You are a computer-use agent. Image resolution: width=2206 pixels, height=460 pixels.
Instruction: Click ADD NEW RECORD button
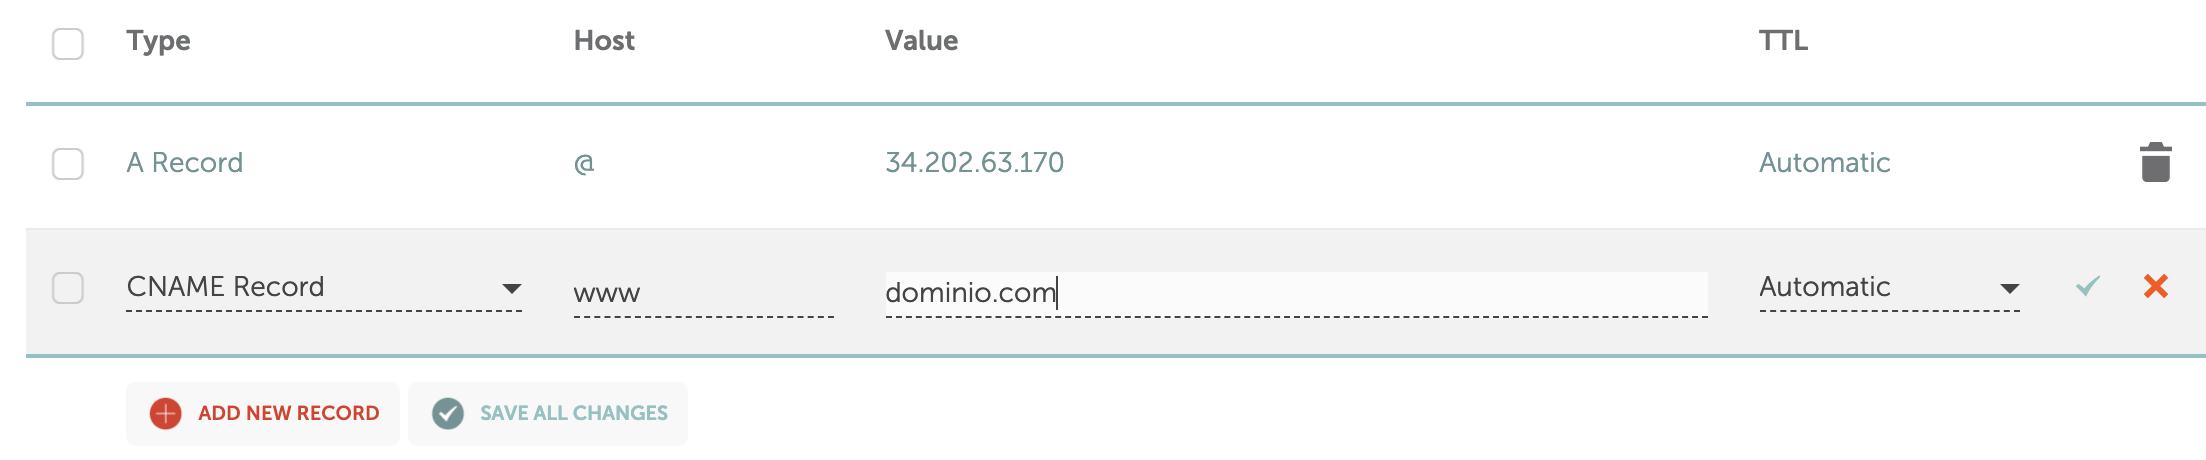263,413
